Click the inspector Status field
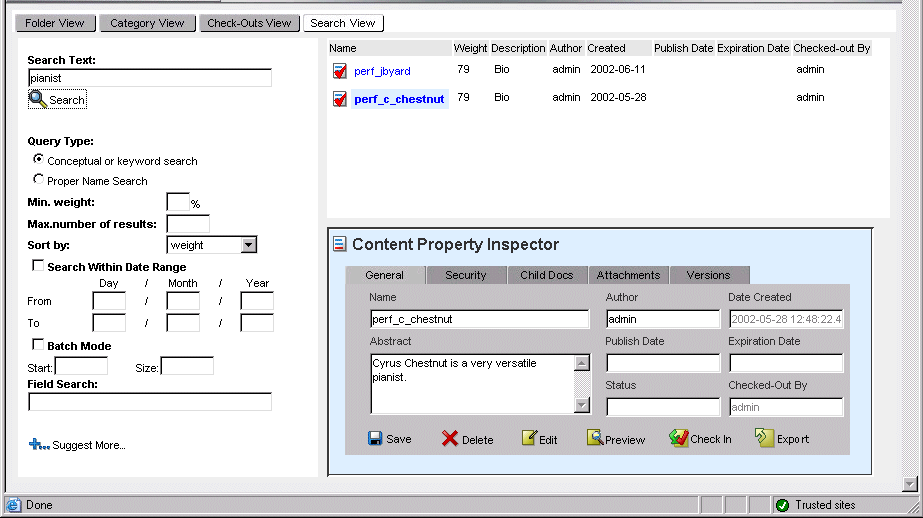This screenshot has height=518, width=923. click(x=663, y=407)
